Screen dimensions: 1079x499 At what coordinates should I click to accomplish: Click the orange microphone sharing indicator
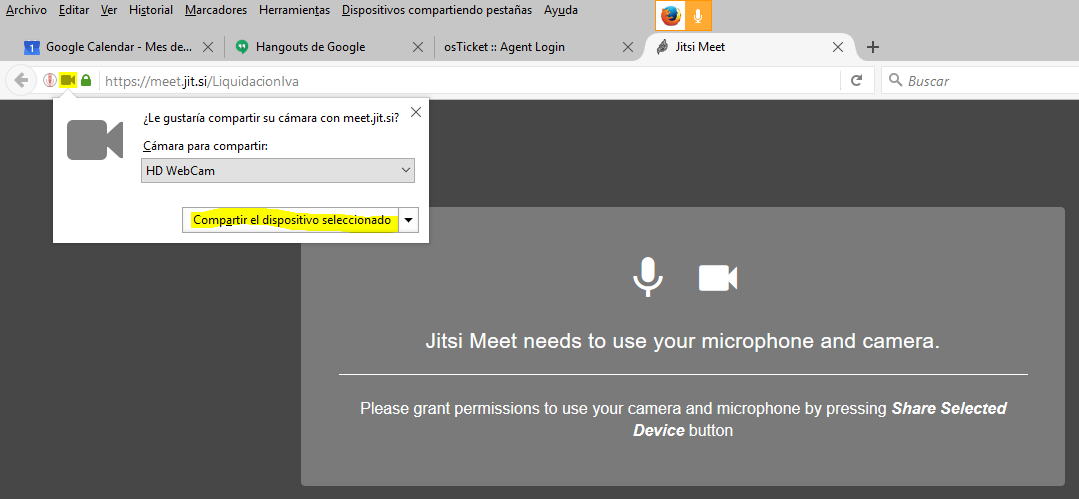698,16
